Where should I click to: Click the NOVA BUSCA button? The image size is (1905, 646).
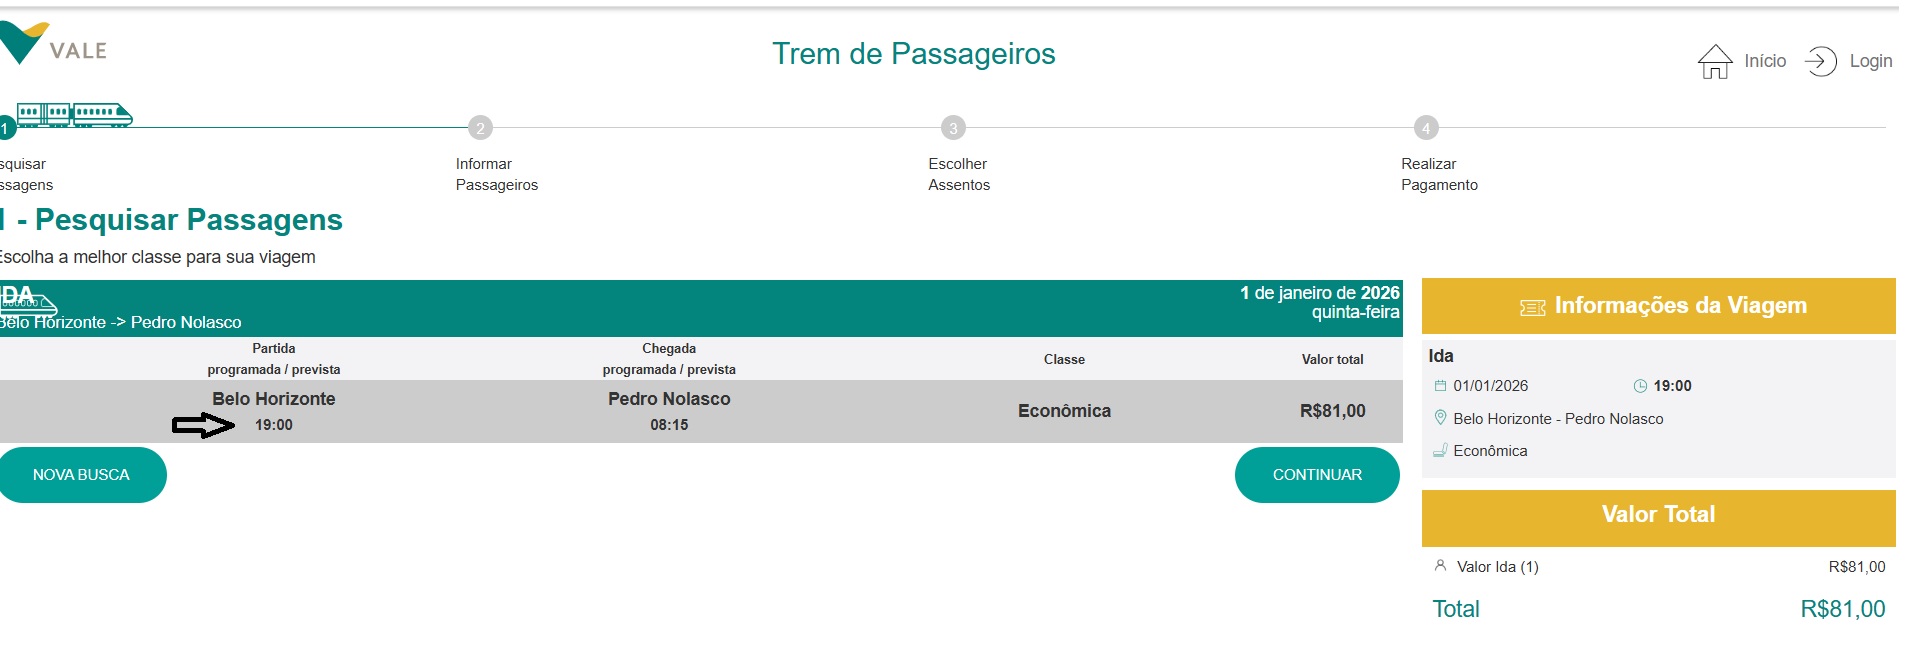(82, 474)
